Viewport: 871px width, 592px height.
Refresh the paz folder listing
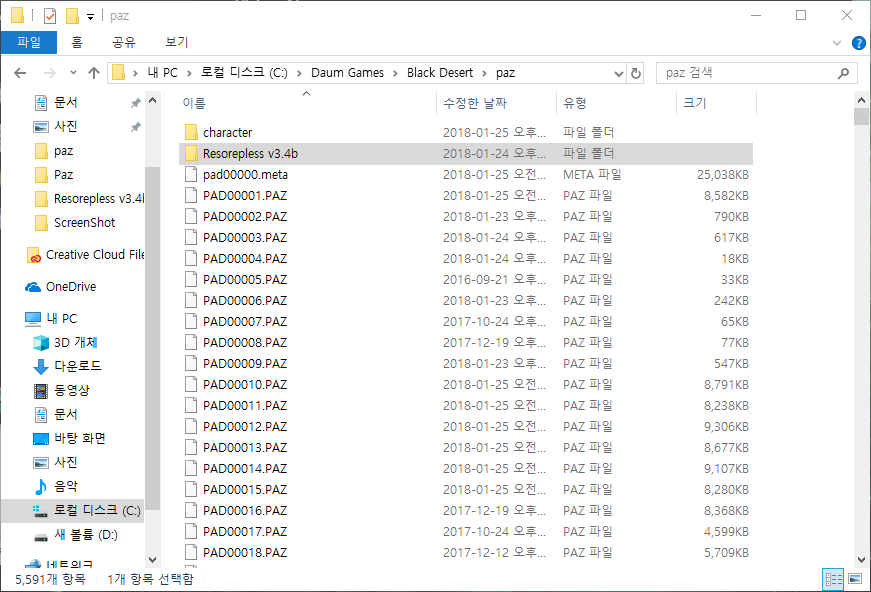point(636,73)
